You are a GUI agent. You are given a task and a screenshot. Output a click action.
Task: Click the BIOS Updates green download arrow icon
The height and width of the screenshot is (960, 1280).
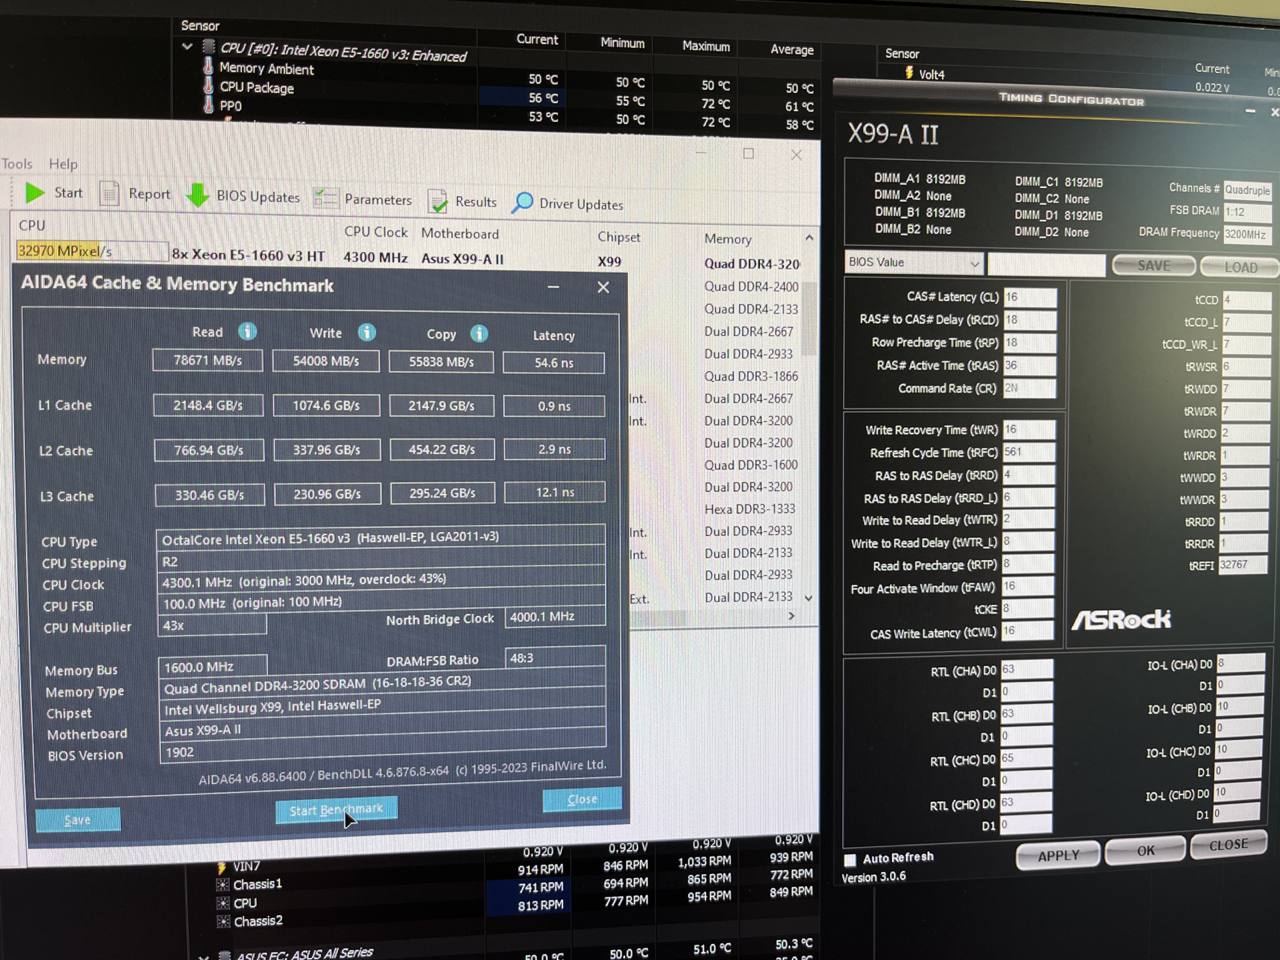click(x=197, y=195)
